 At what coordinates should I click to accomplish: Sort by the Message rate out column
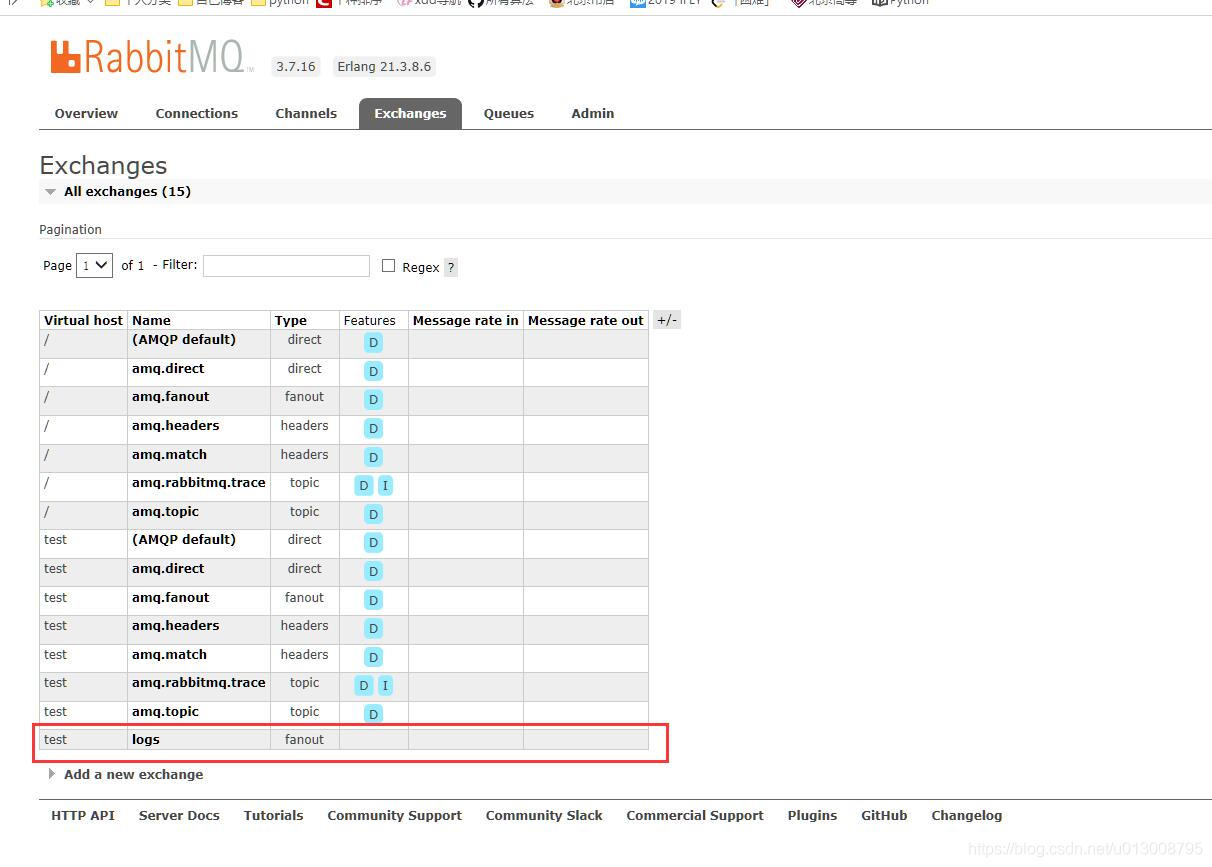[586, 320]
